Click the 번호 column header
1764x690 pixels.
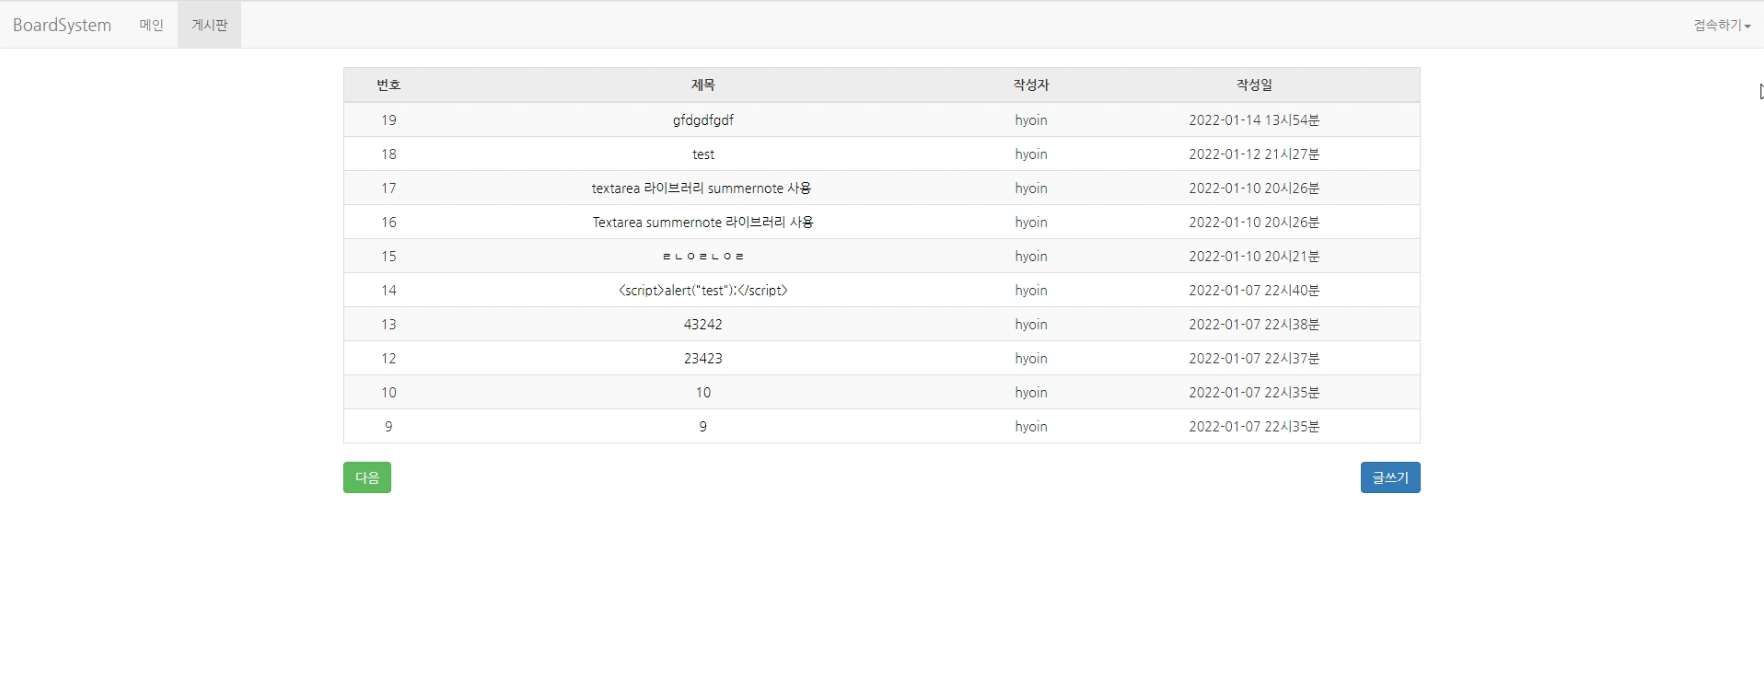click(x=389, y=85)
